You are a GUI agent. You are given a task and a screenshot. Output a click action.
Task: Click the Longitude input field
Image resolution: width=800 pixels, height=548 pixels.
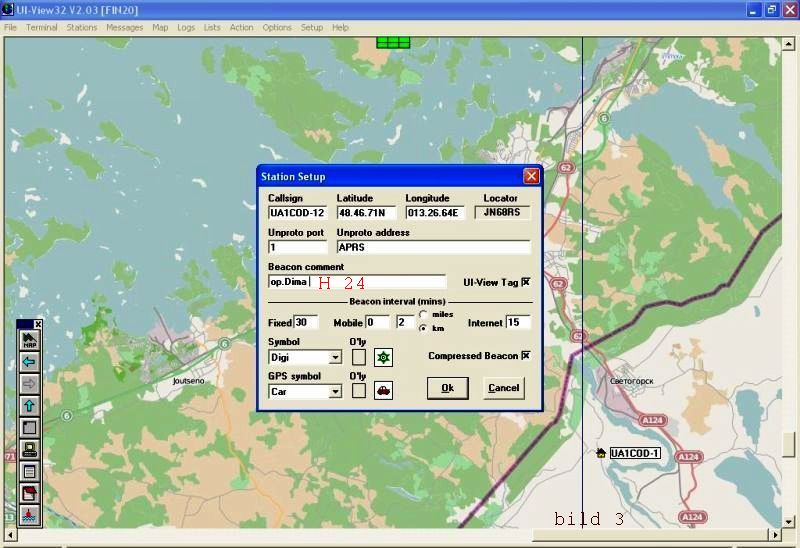pyautogui.click(x=435, y=213)
